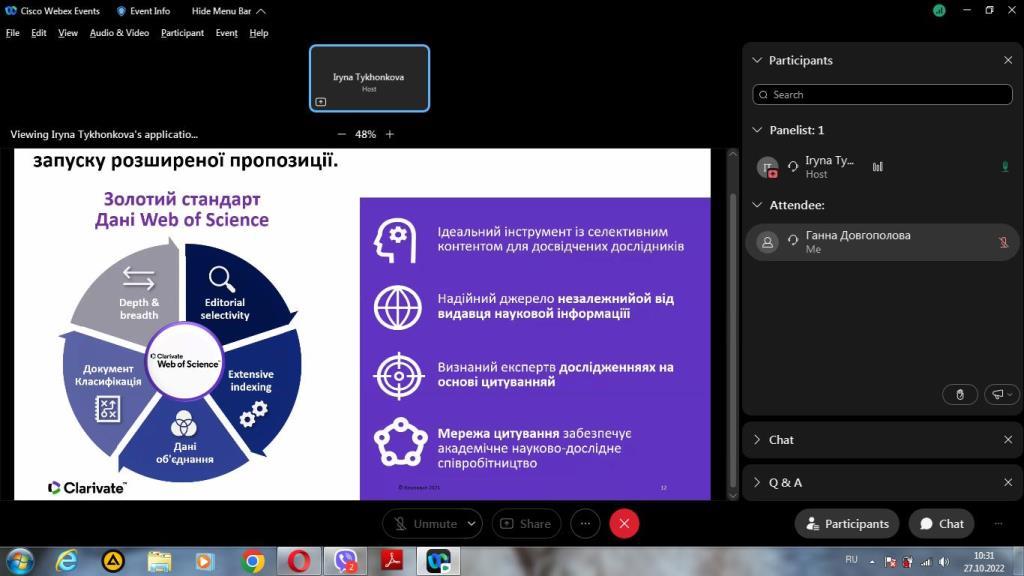Click the red leave event button
The width and height of the screenshot is (1024, 576).
point(624,523)
